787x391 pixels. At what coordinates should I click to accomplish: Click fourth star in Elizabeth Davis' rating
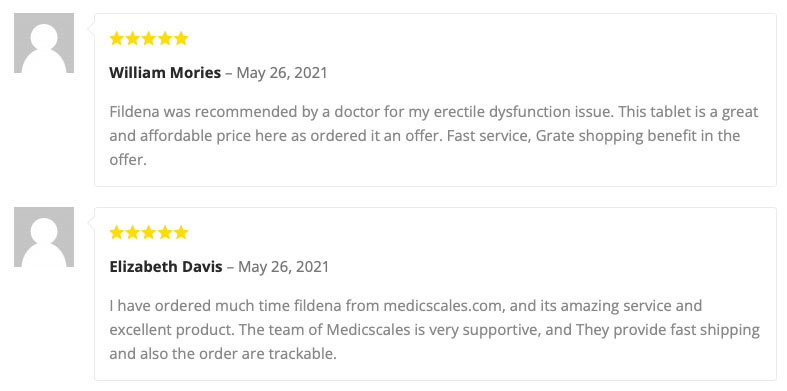coord(165,232)
